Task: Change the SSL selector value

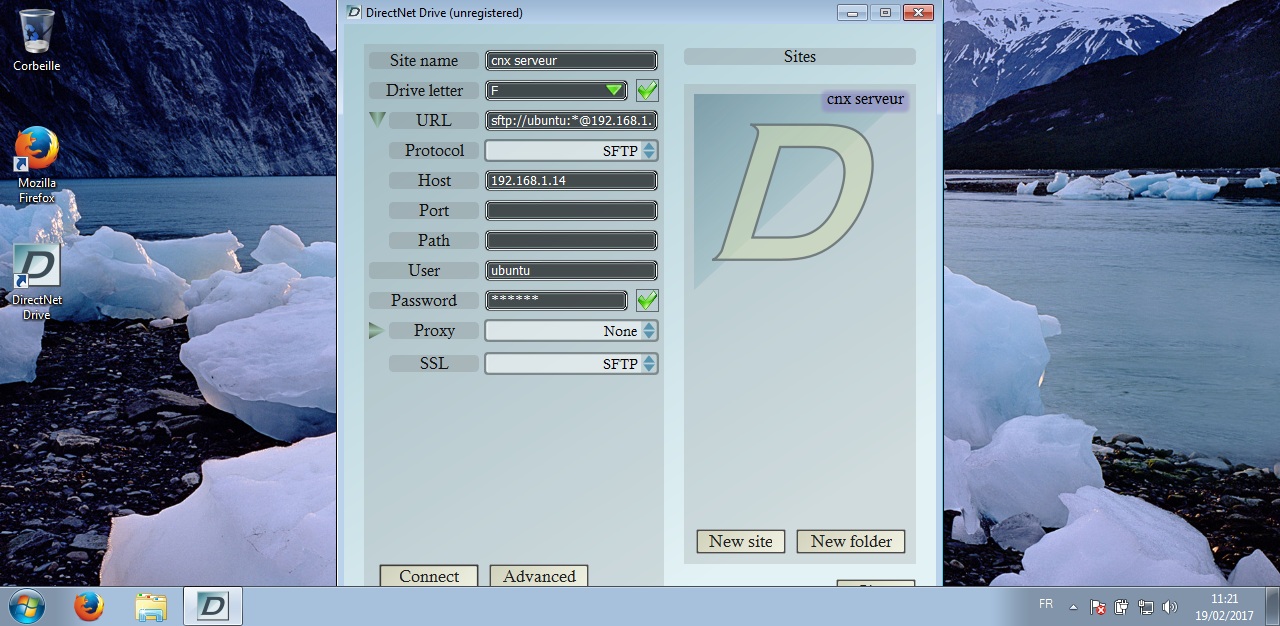Action: pyautogui.click(x=649, y=364)
